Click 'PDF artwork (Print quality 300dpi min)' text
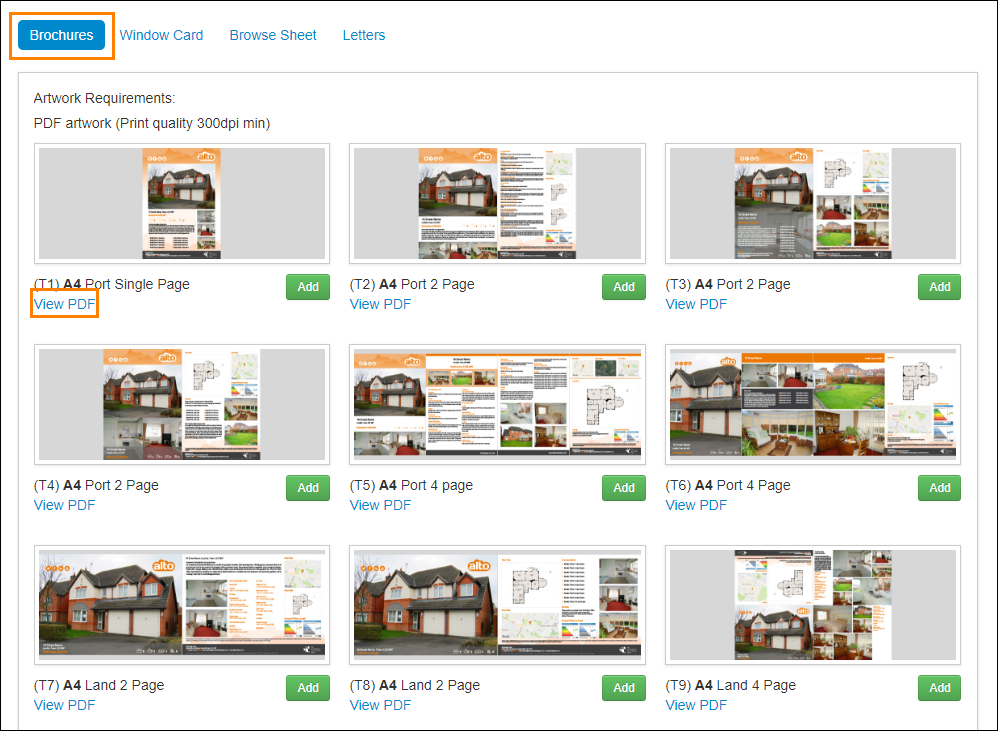998x731 pixels. click(152, 123)
